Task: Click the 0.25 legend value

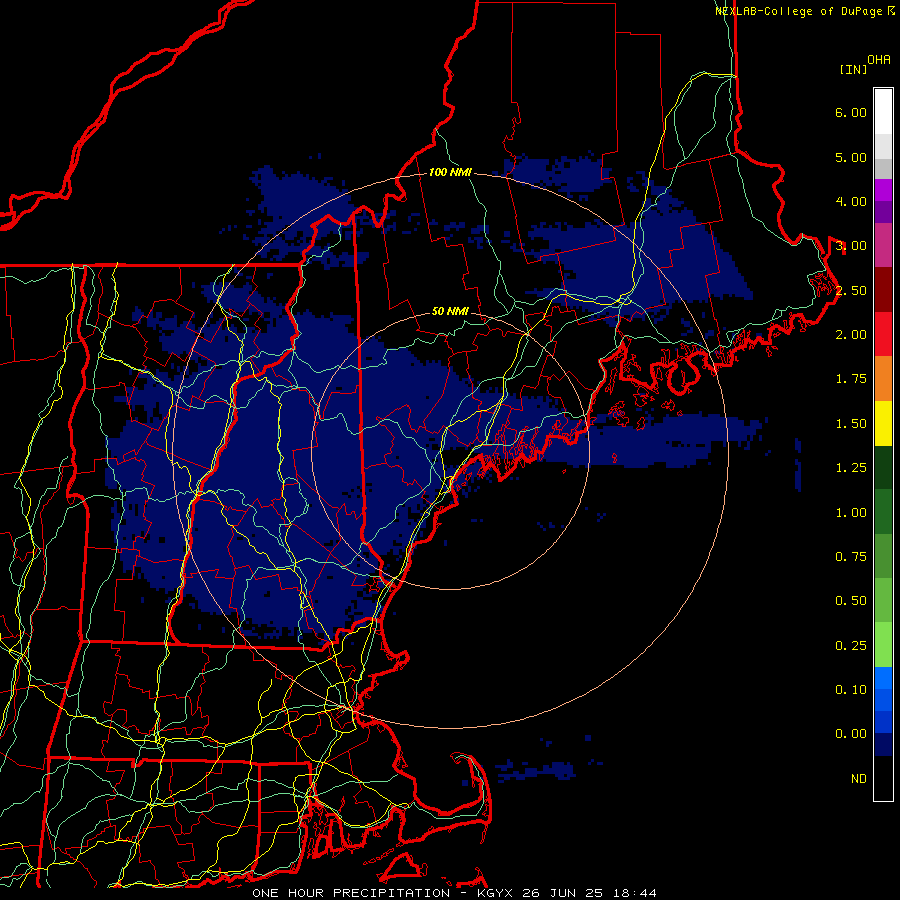Action: coord(851,646)
